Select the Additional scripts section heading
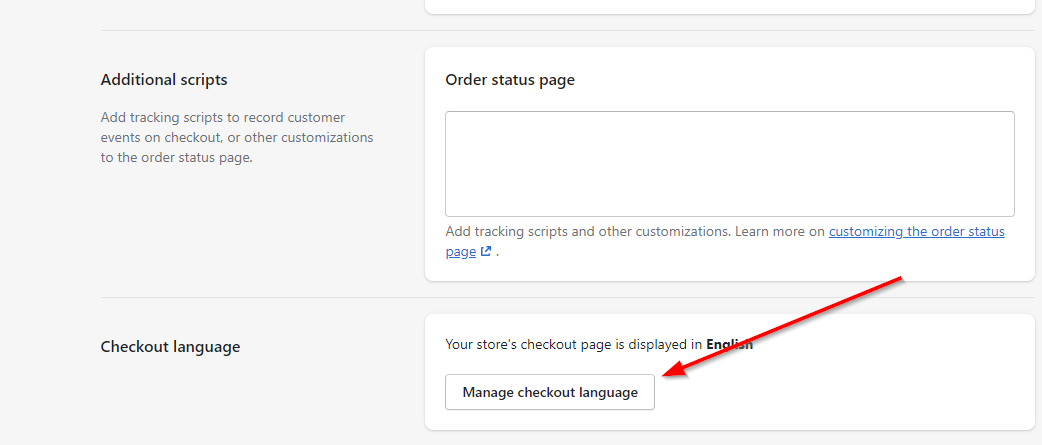 point(163,80)
